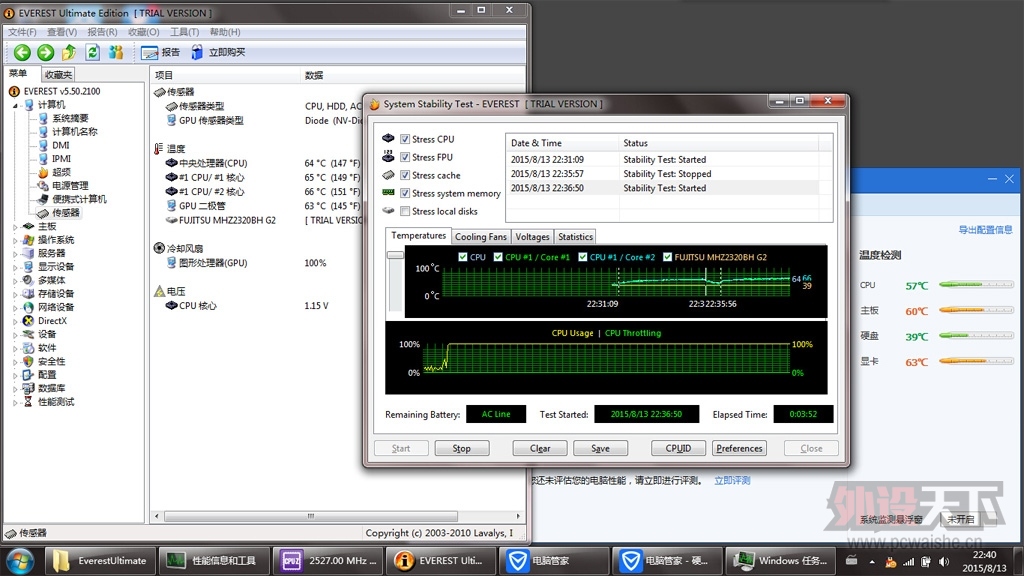This screenshot has width=1024, height=576.
Task: Select 超频 overclock tree item
Action: point(61,172)
